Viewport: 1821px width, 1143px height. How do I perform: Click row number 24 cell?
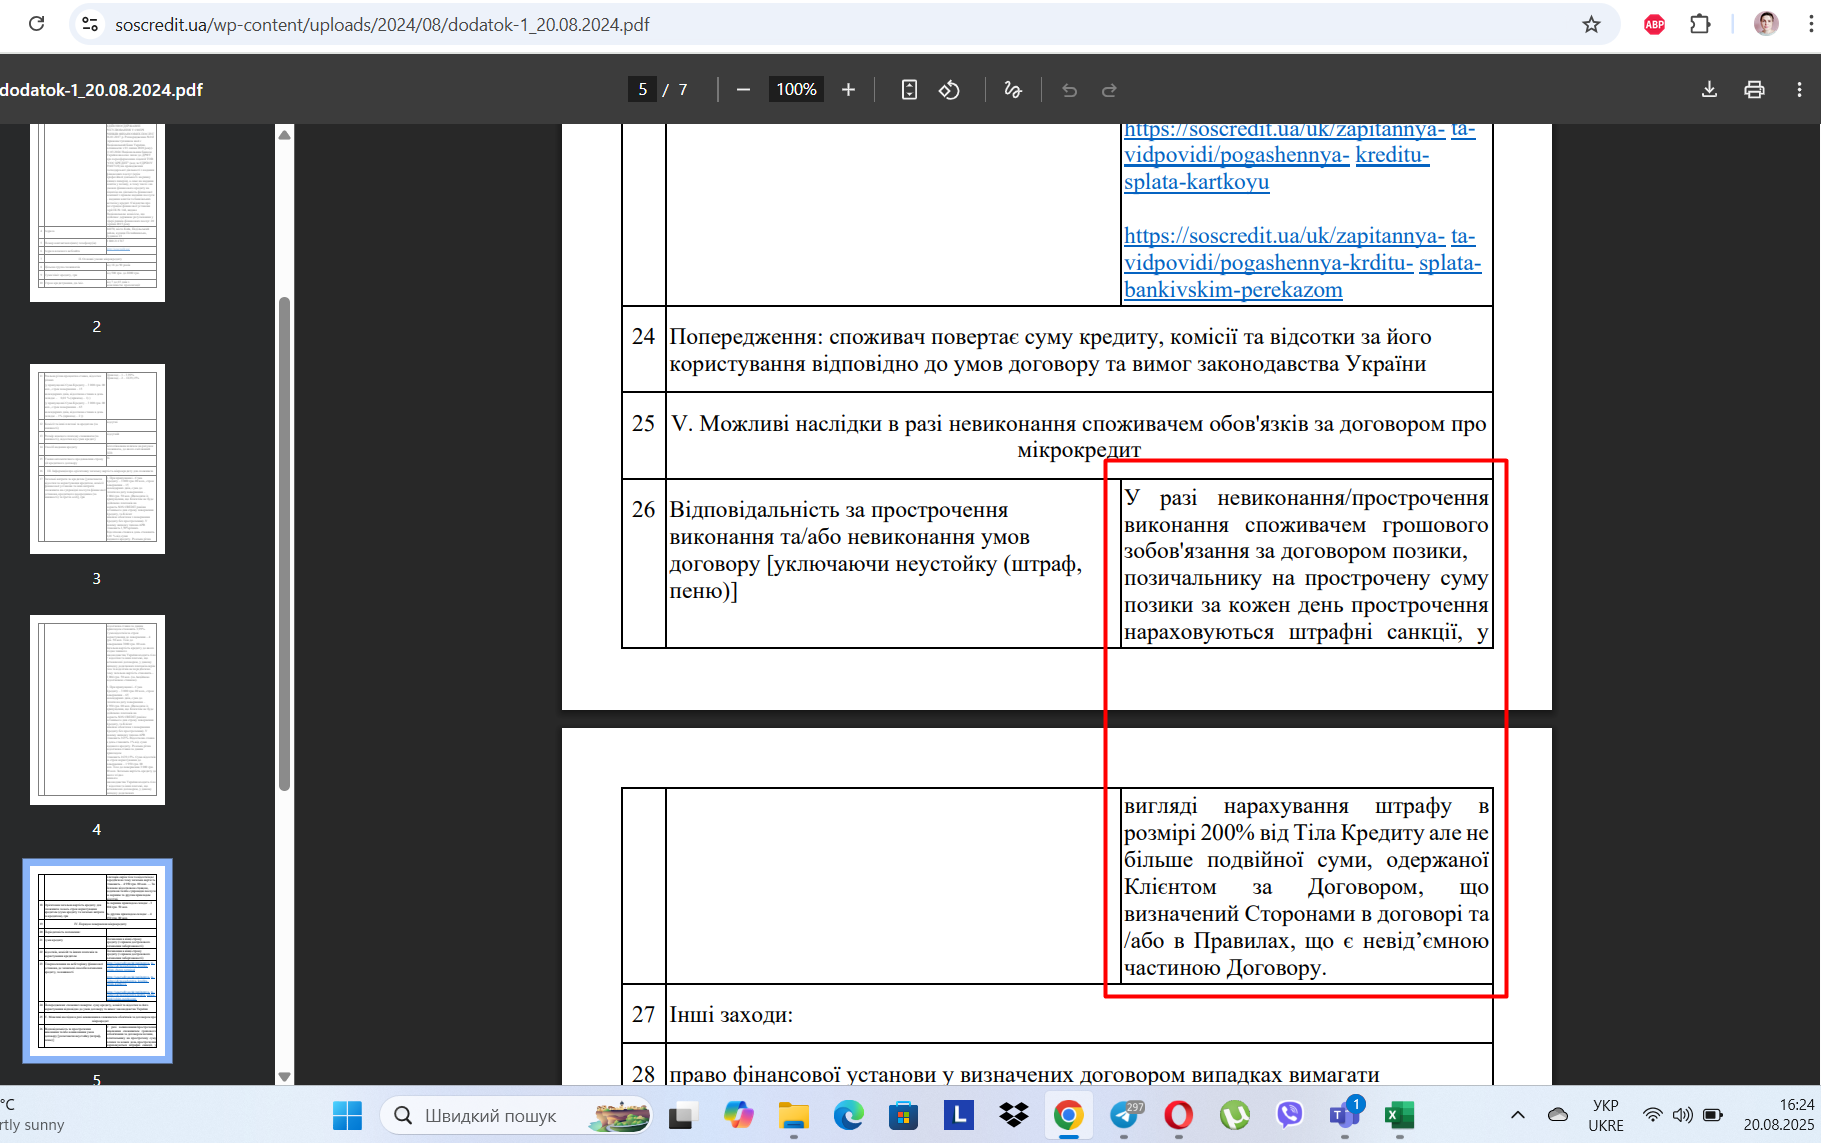pyautogui.click(x=643, y=349)
